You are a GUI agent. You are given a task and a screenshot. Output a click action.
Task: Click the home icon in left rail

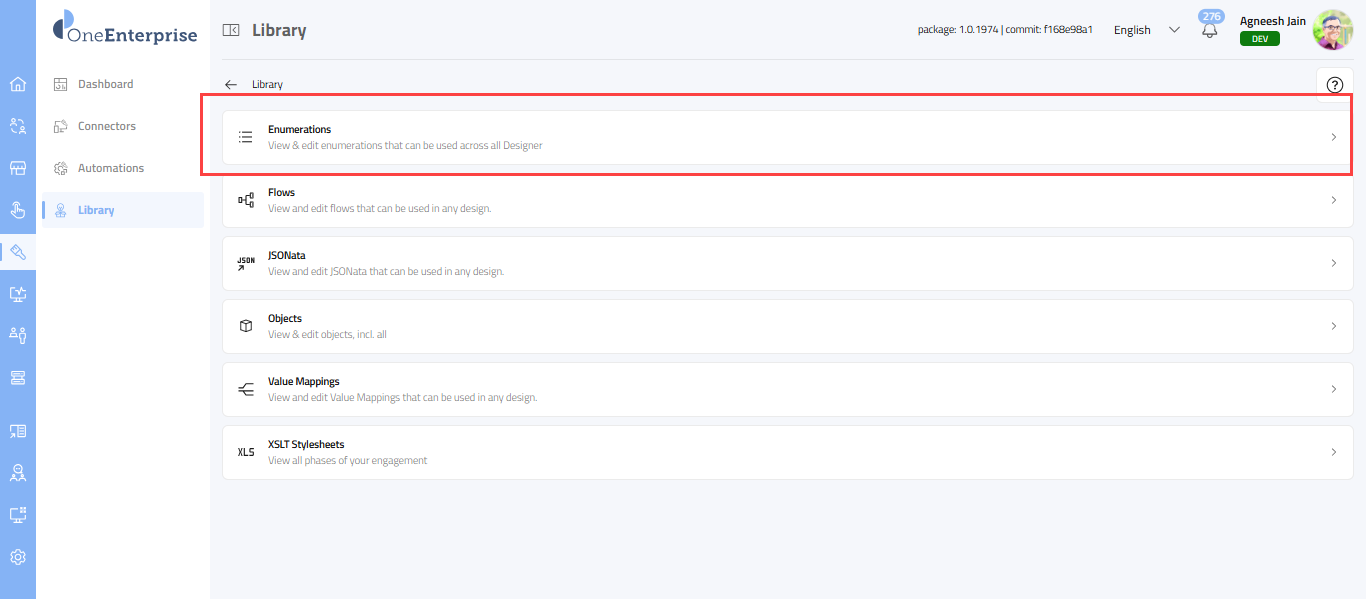tap(17, 84)
